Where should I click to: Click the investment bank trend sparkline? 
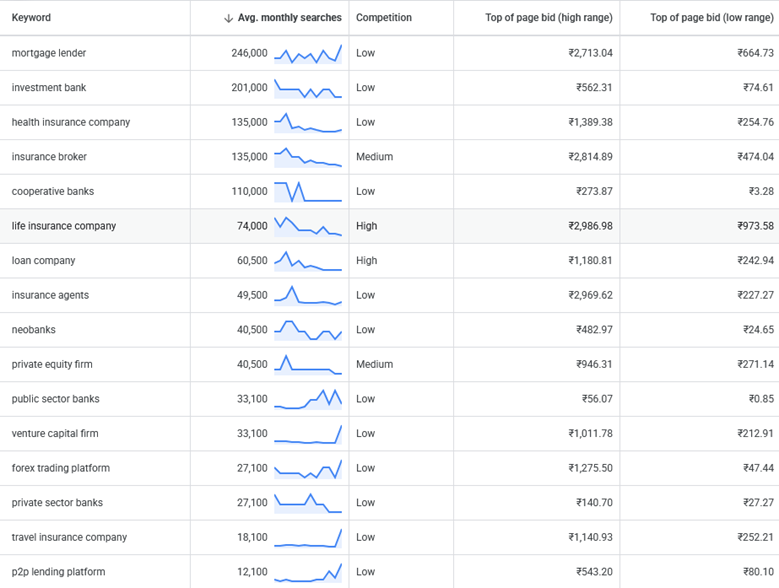308,88
